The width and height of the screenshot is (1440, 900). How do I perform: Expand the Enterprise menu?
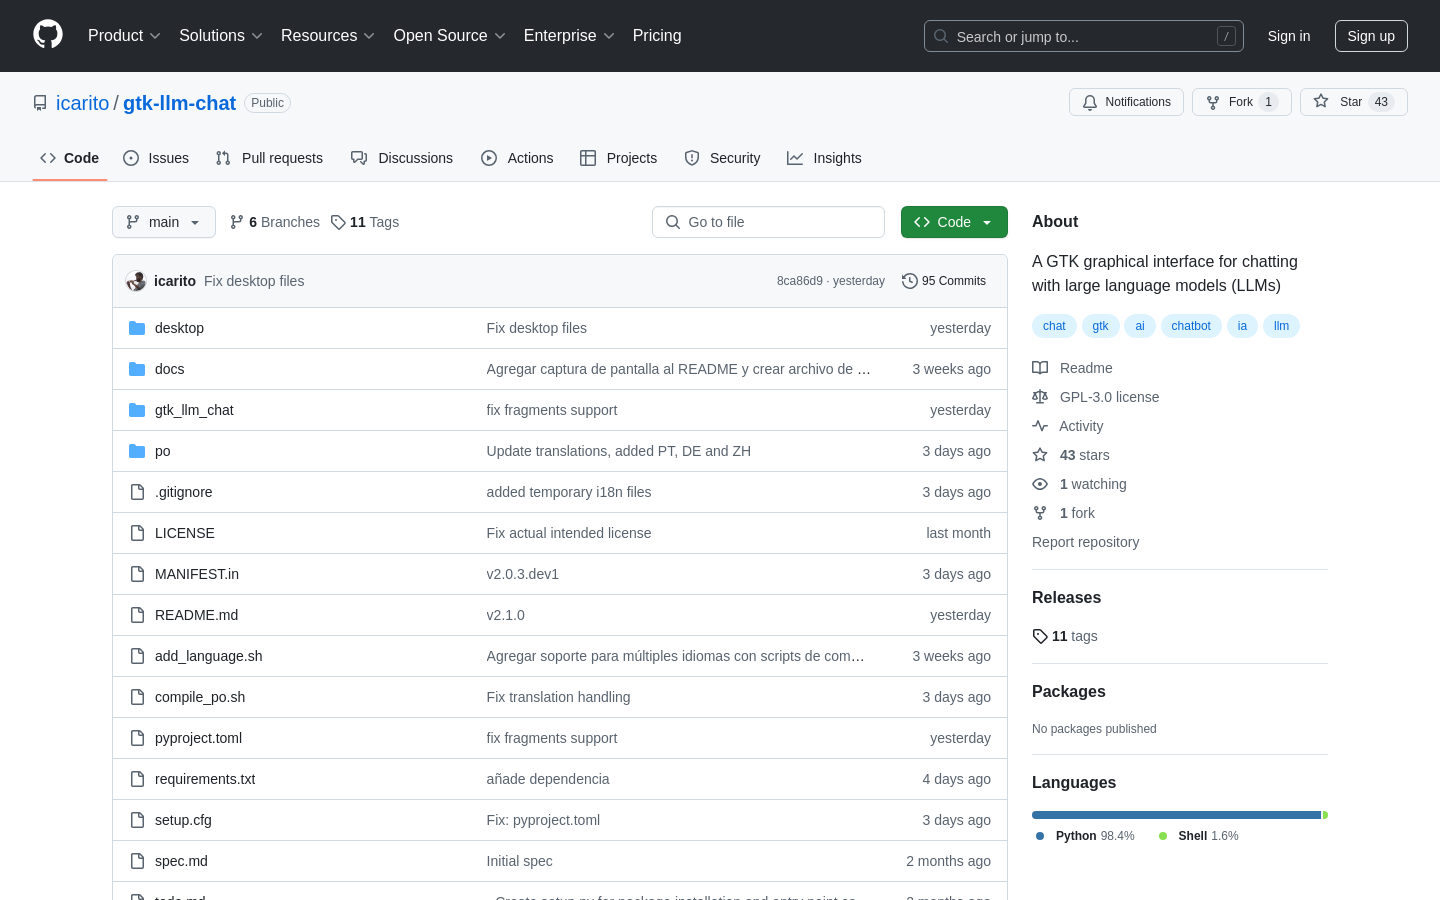click(x=569, y=36)
